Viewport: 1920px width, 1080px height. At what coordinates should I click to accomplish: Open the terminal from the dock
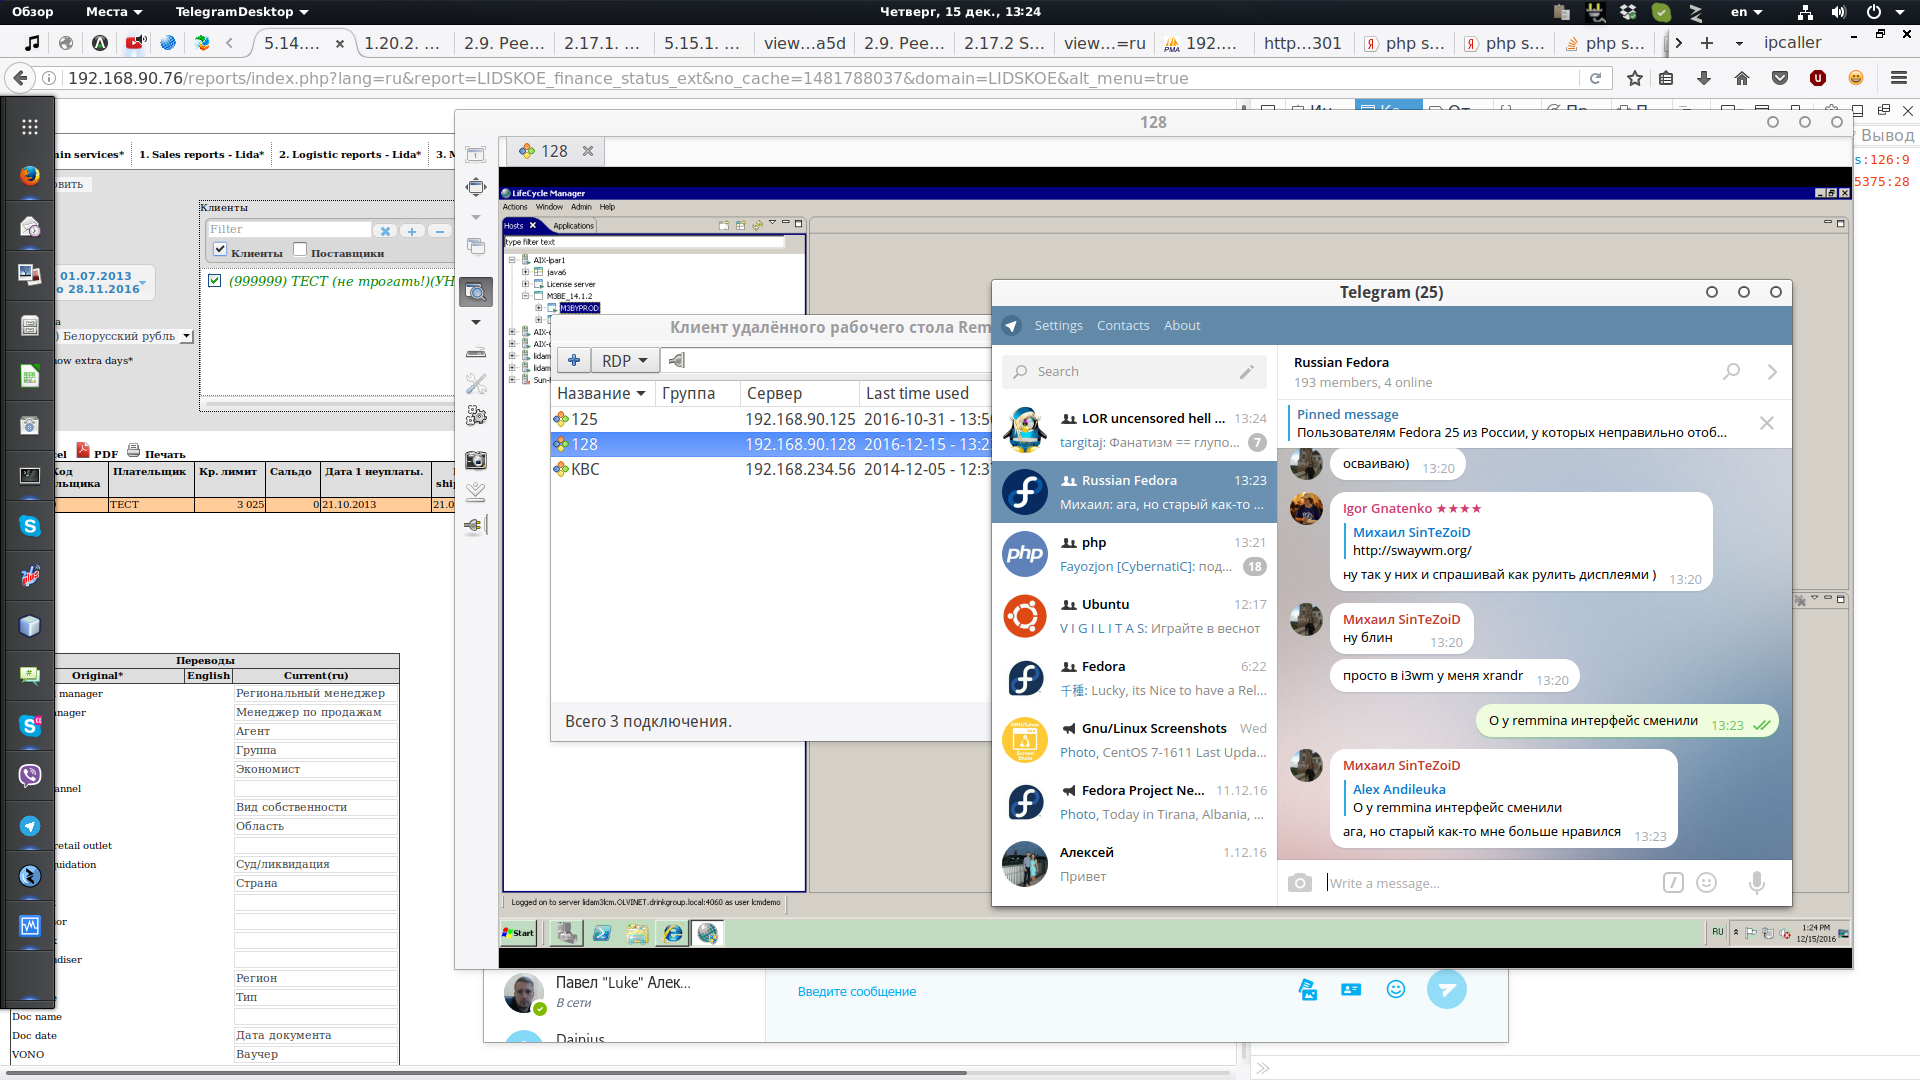tap(30, 476)
